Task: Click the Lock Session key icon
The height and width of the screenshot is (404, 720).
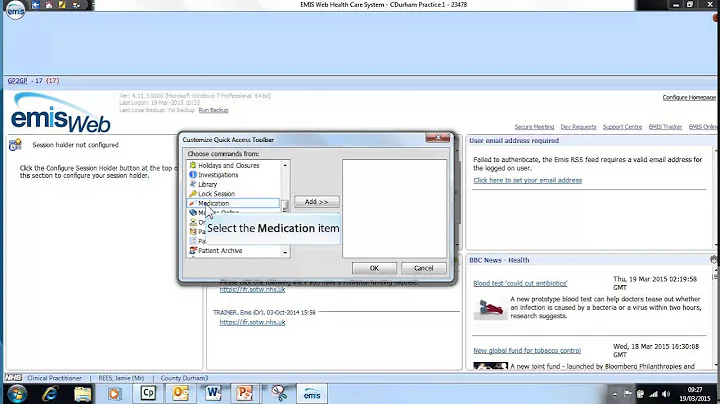Action: pyautogui.click(x=193, y=194)
